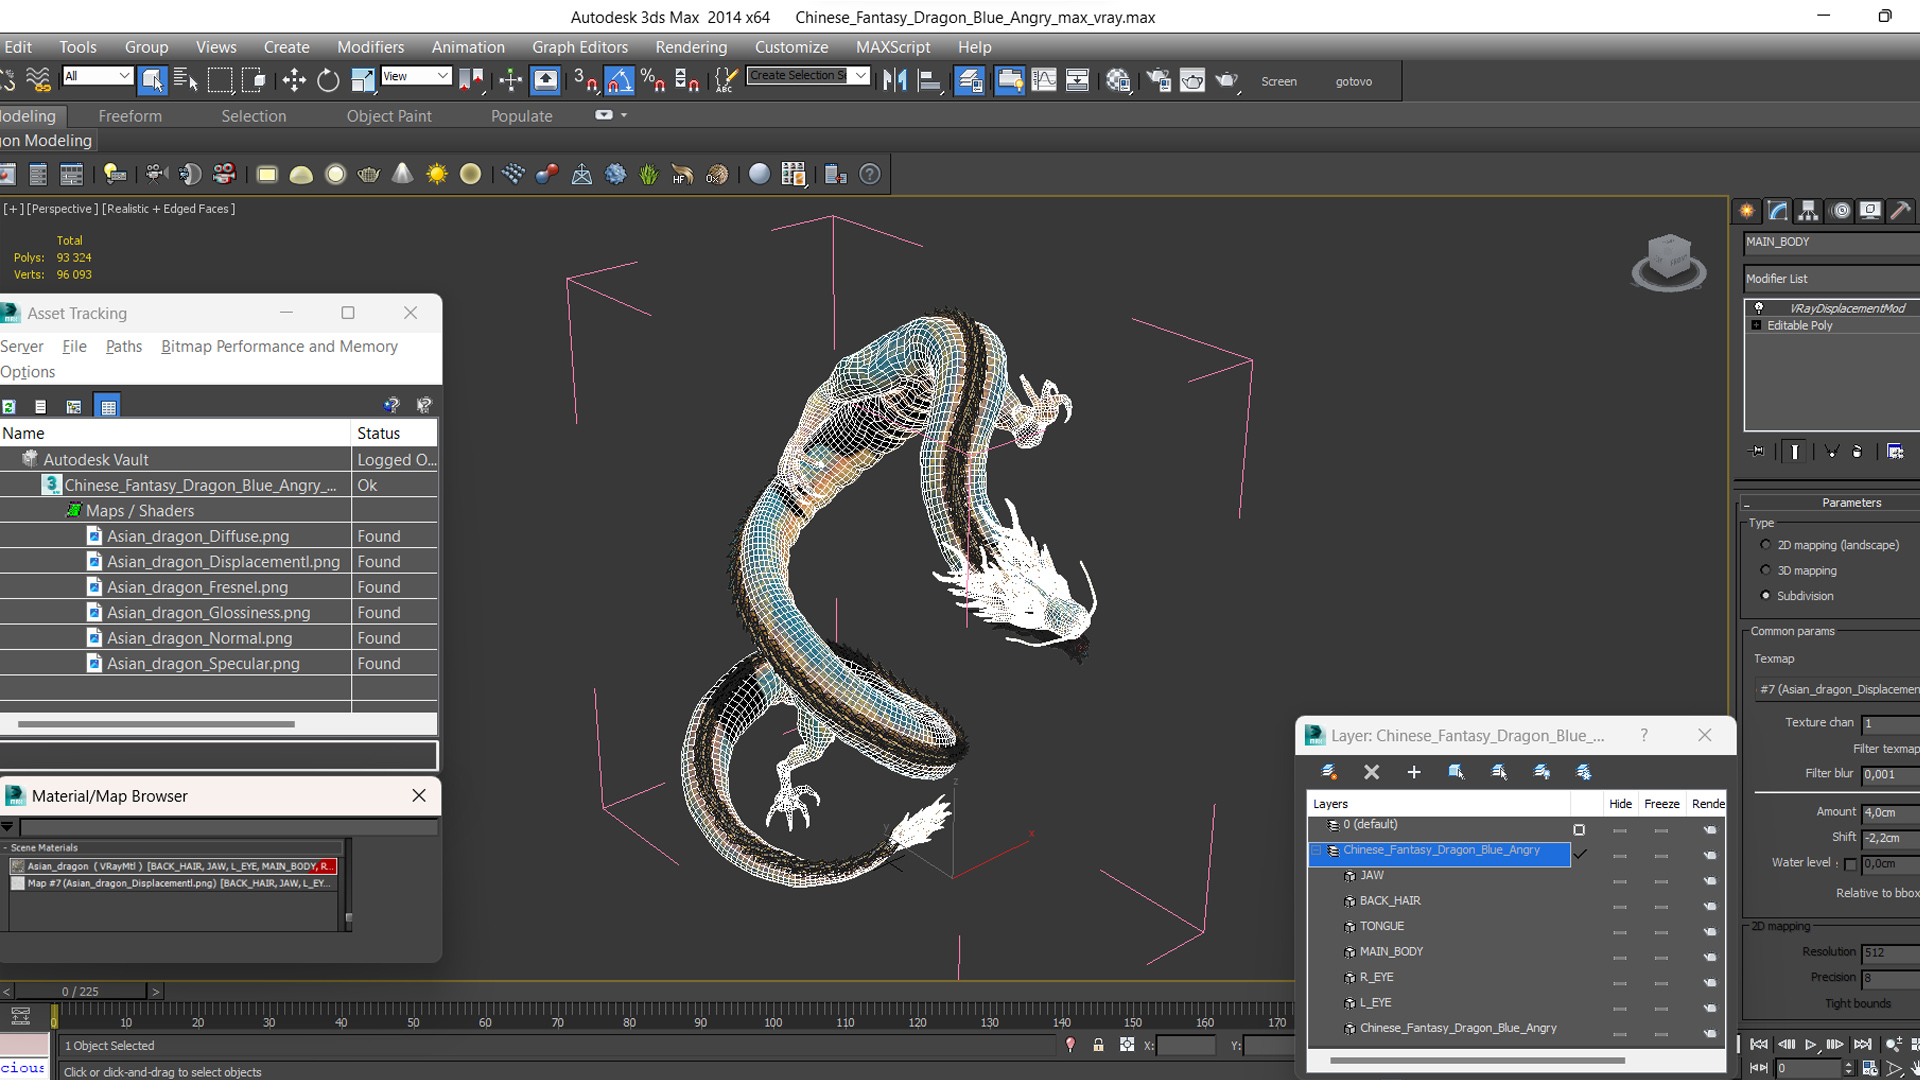Select 2D mapping (landscape) radio

point(1765,545)
